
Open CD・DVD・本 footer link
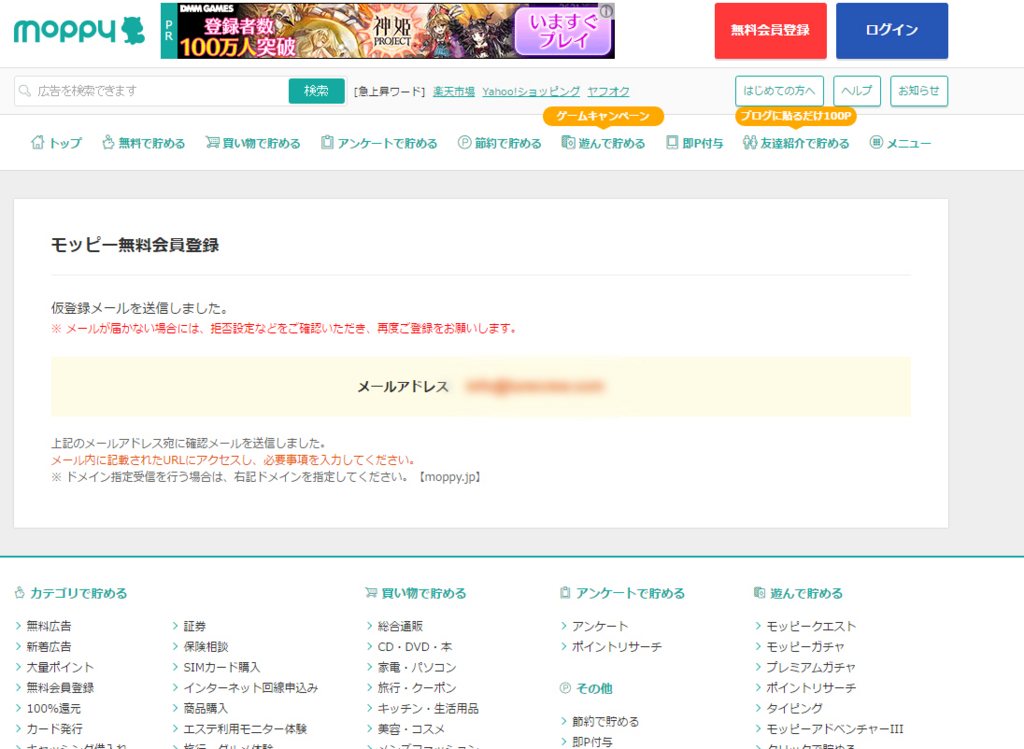pyautogui.click(x=415, y=646)
